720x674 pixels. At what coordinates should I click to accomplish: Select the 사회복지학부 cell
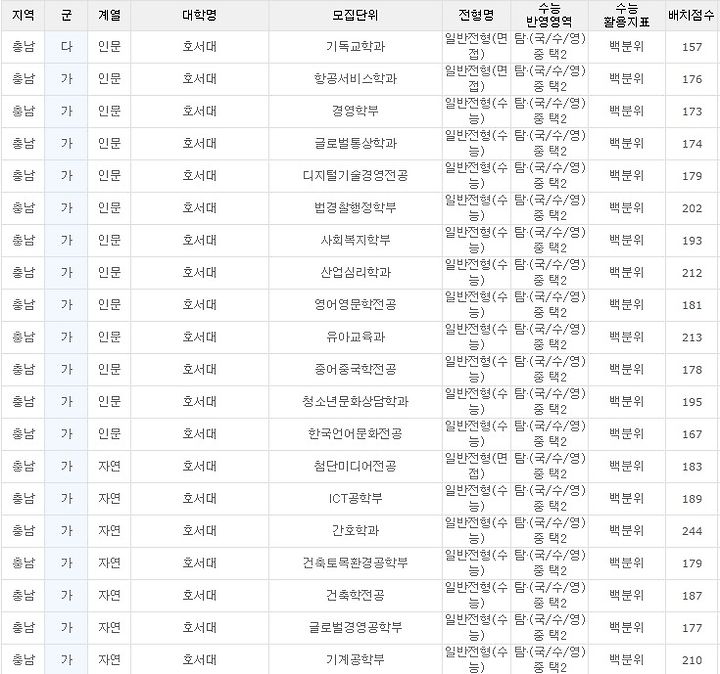click(x=355, y=240)
